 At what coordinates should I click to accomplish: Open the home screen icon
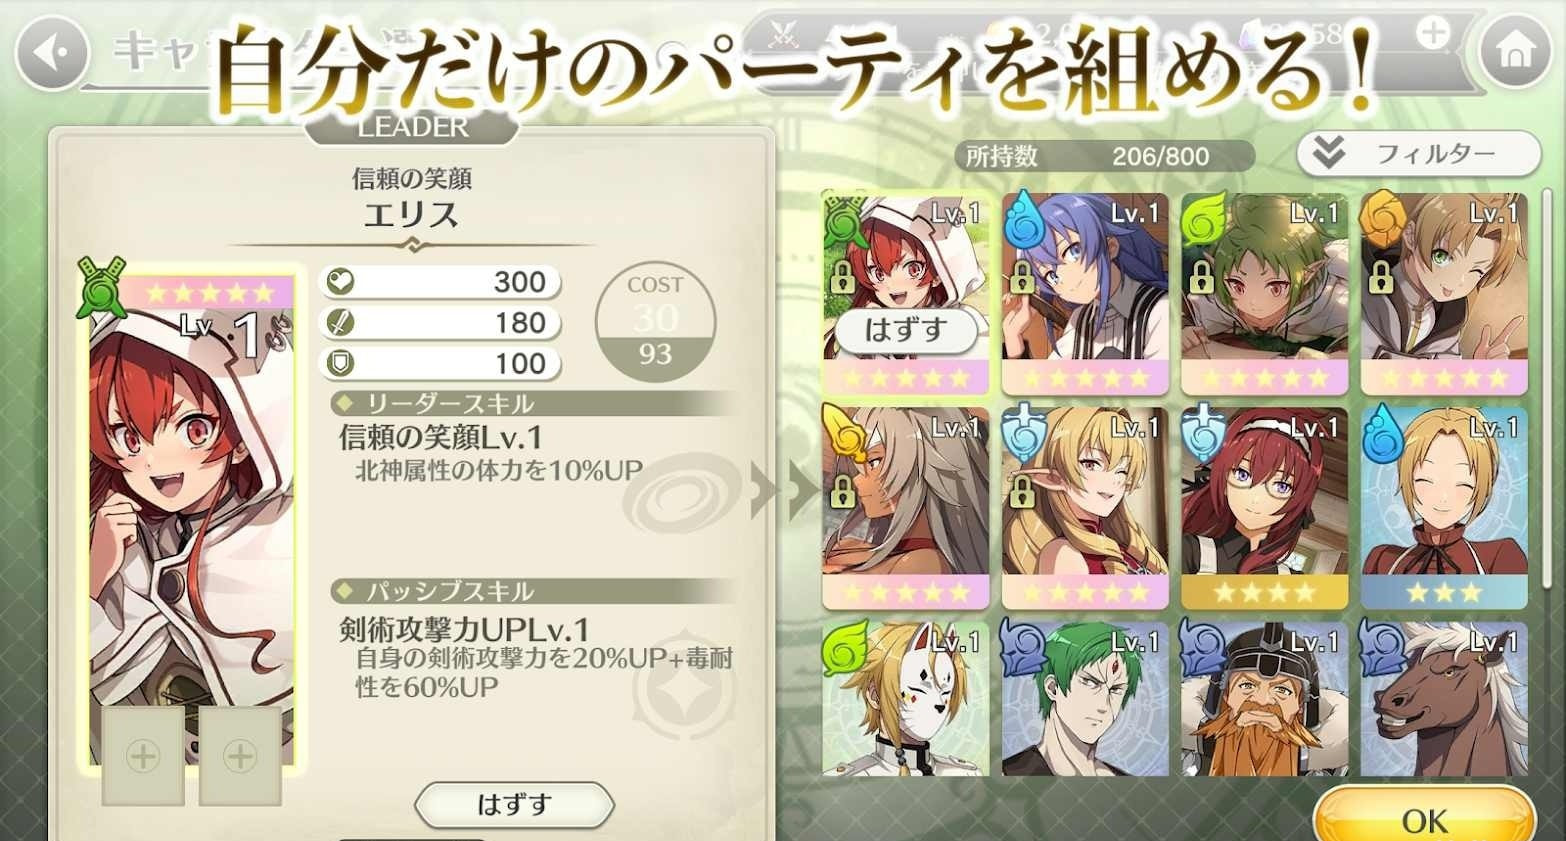click(1515, 51)
